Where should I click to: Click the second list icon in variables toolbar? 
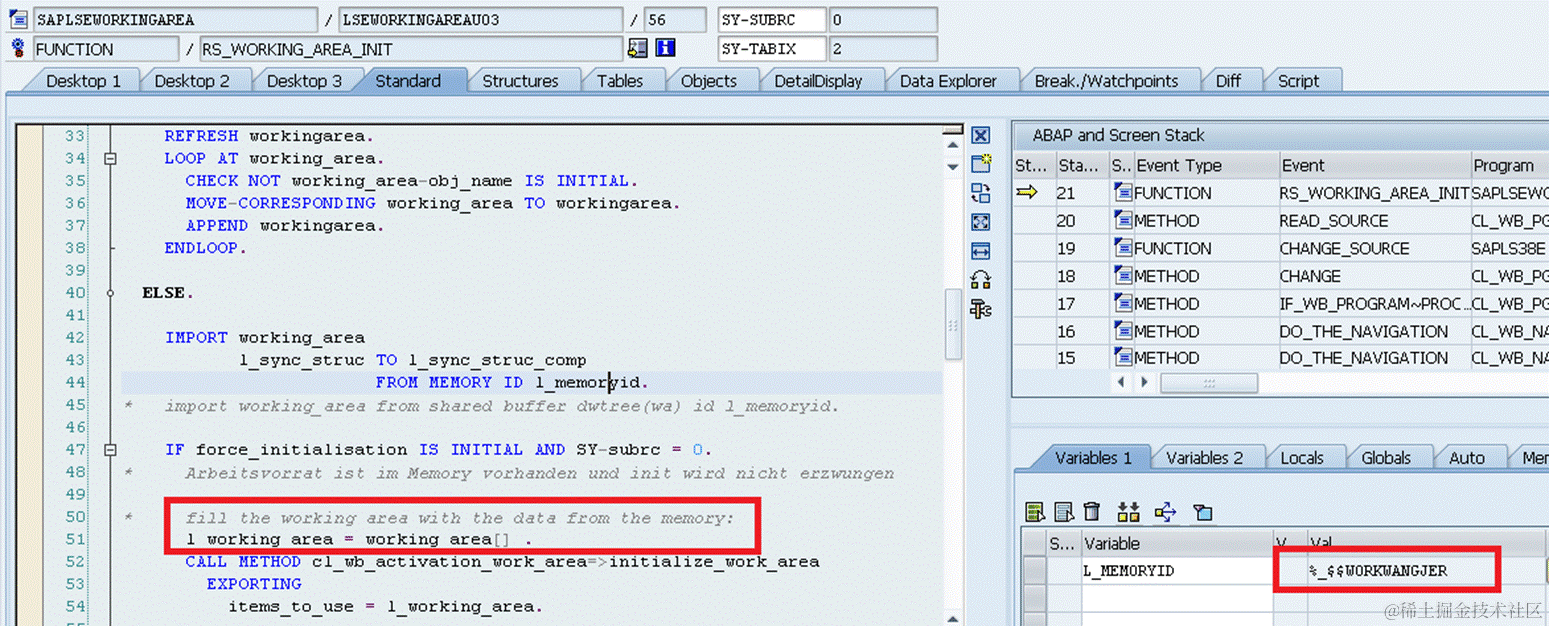pyautogui.click(x=1064, y=512)
